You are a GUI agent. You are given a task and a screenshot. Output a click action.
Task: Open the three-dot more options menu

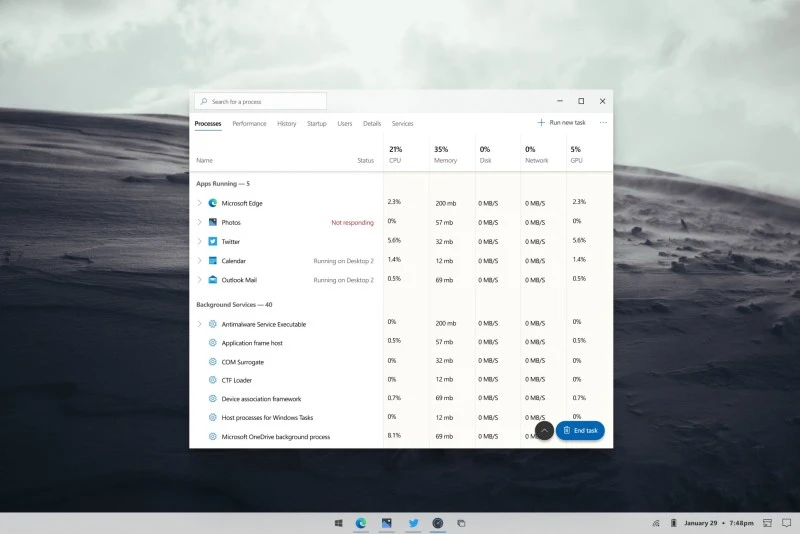coord(603,123)
